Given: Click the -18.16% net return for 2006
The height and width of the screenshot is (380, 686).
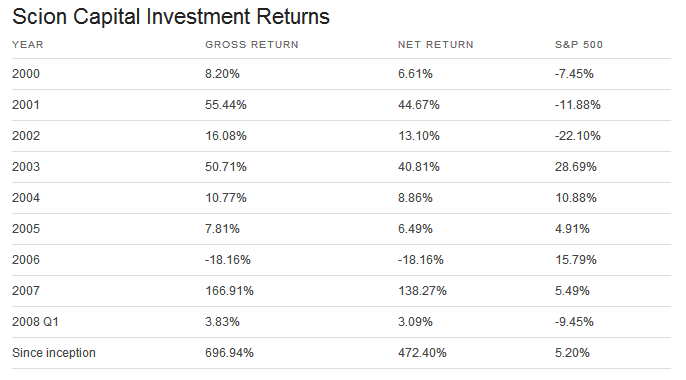Looking at the screenshot, I should pos(420,260).
